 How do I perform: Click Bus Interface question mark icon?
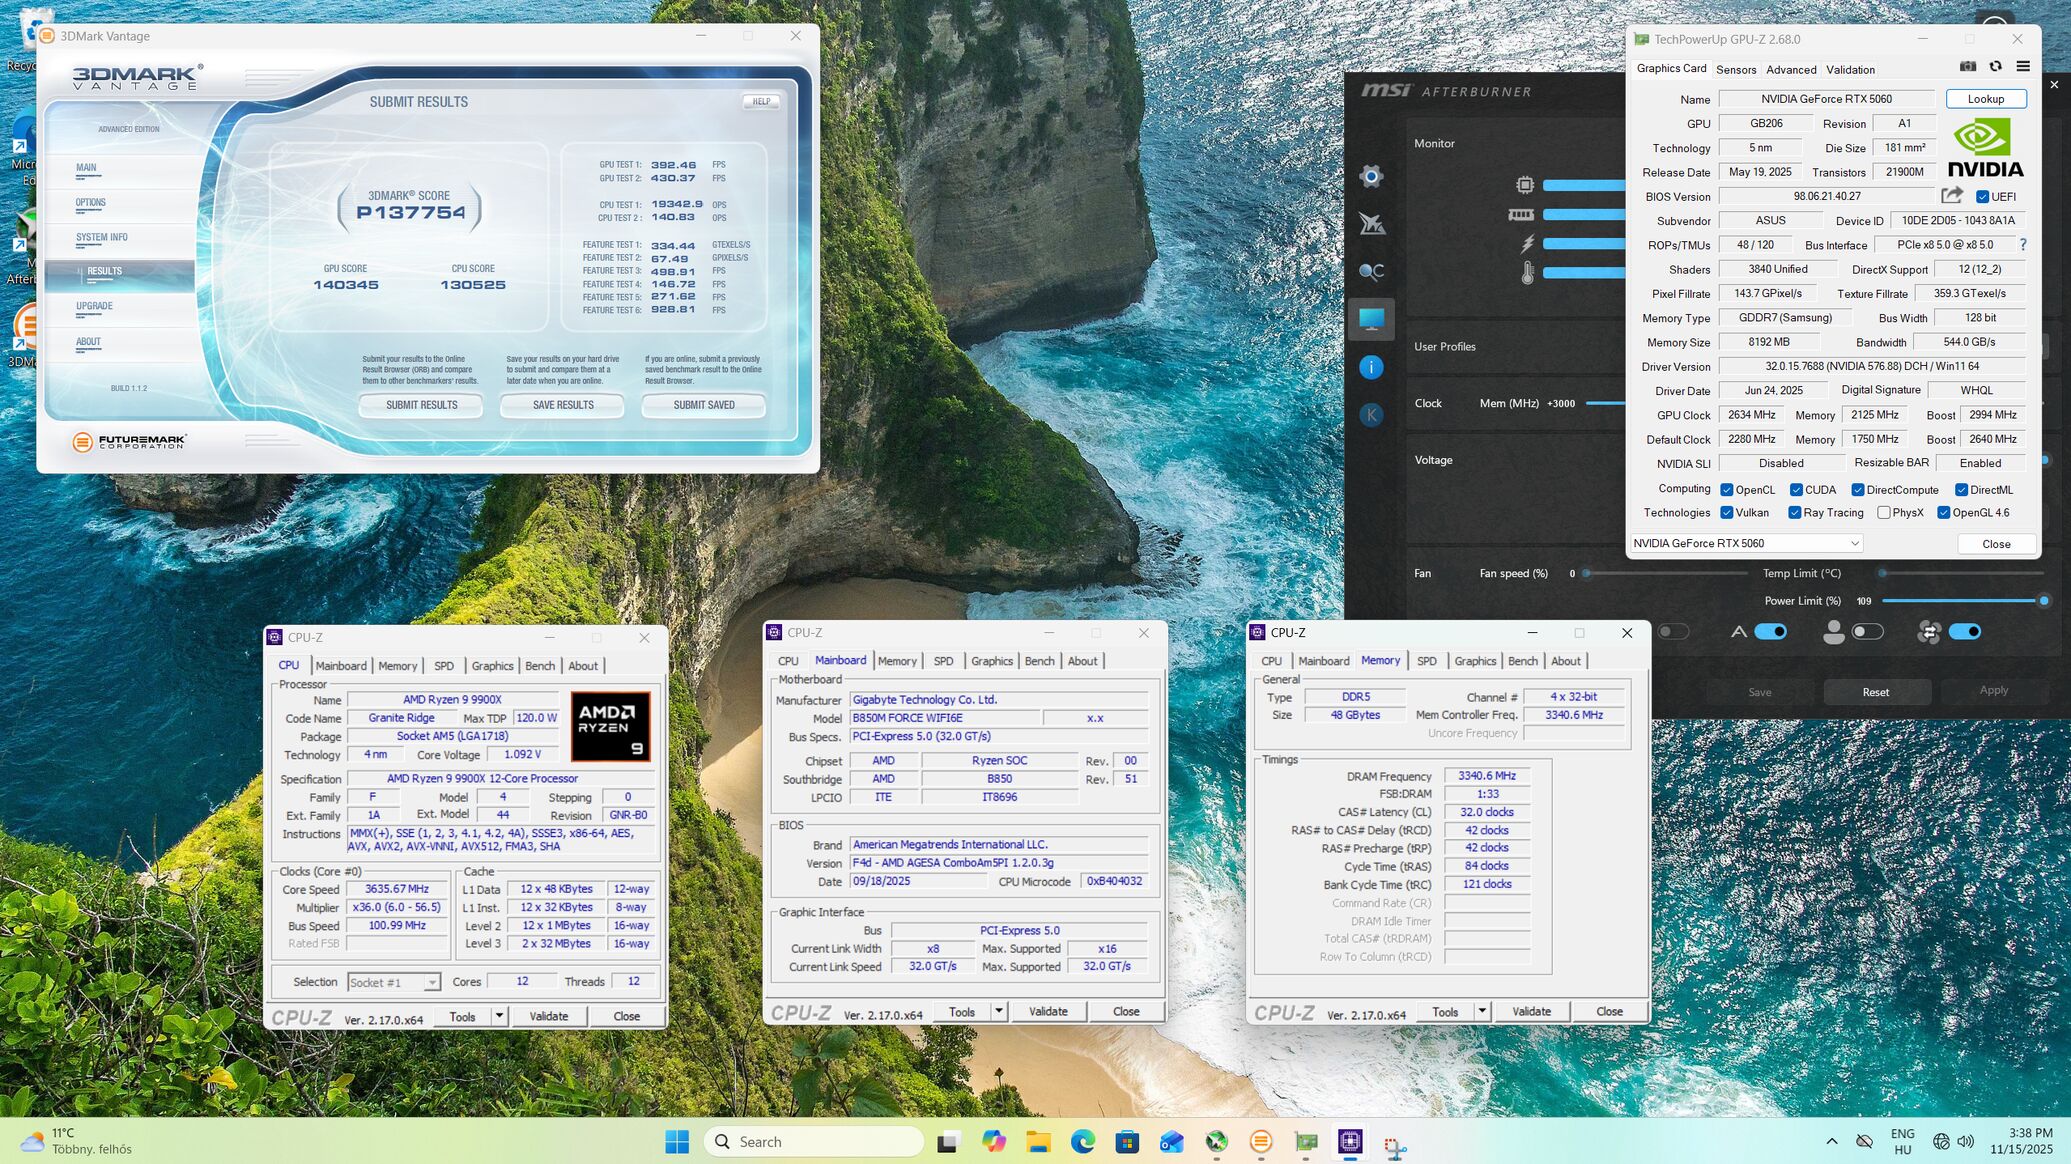[x=2023, y=245]
